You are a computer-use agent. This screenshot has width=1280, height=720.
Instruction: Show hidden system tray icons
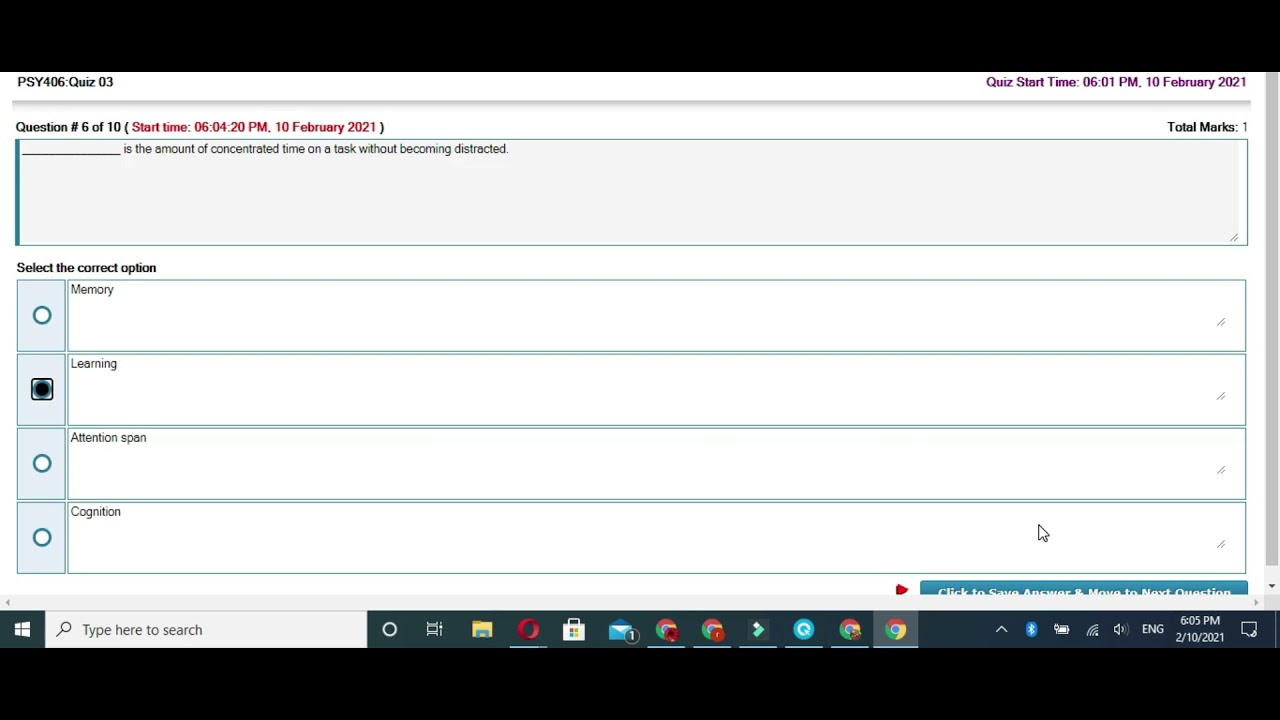point(1001,630)
